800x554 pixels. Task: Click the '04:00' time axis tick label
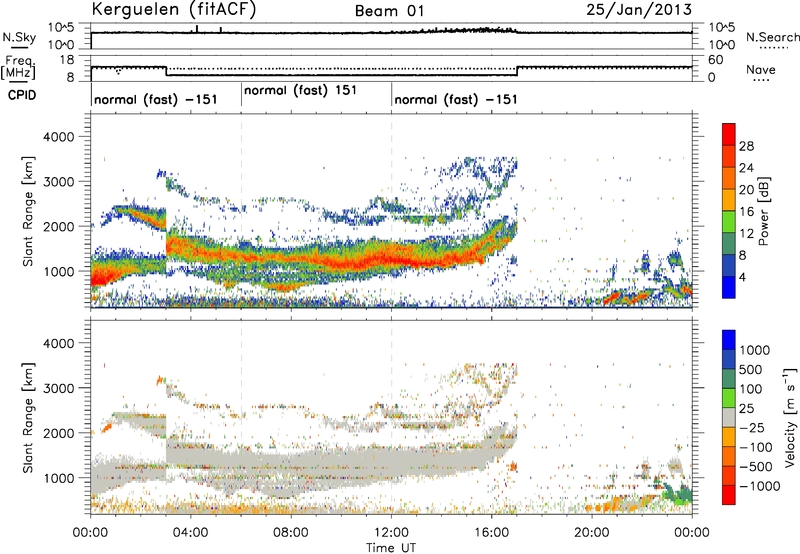point(190,533)
